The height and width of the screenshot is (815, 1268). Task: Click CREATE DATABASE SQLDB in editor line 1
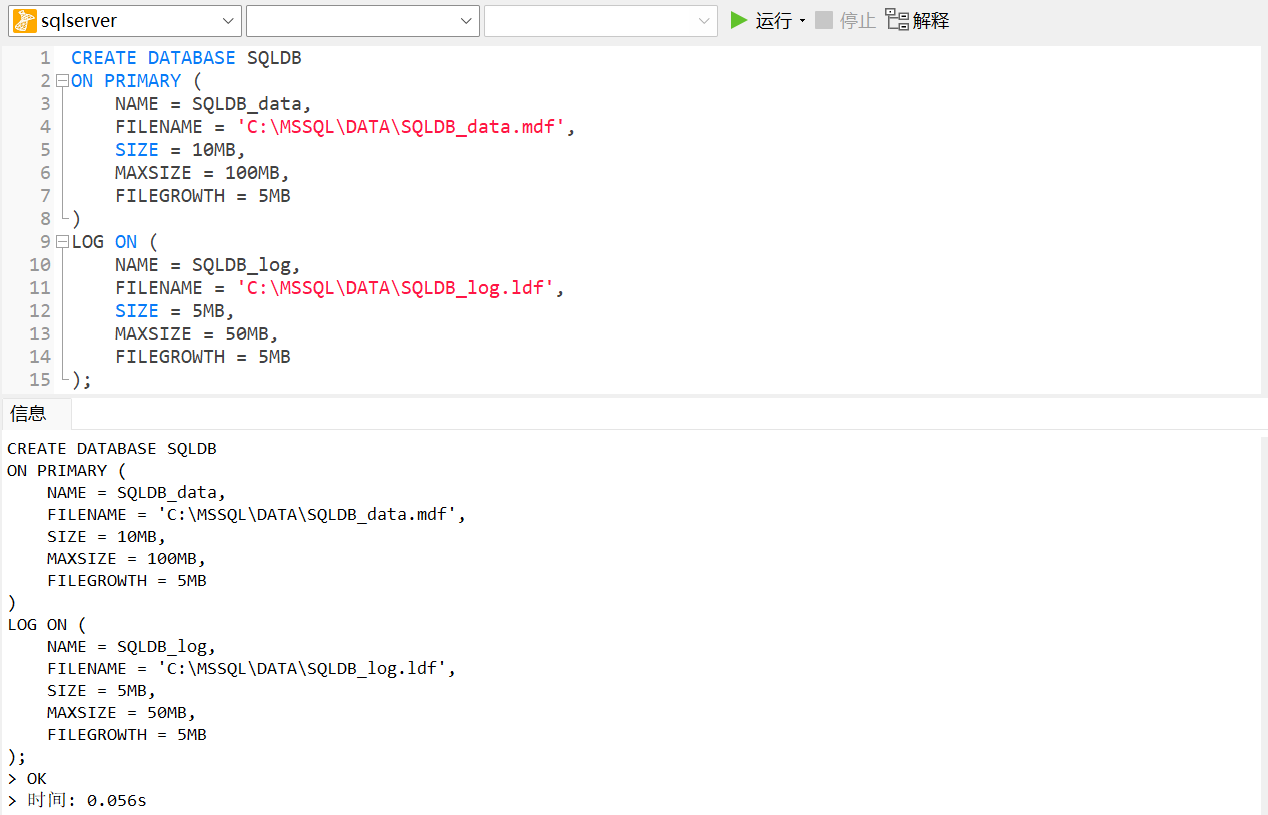(186, 58)
